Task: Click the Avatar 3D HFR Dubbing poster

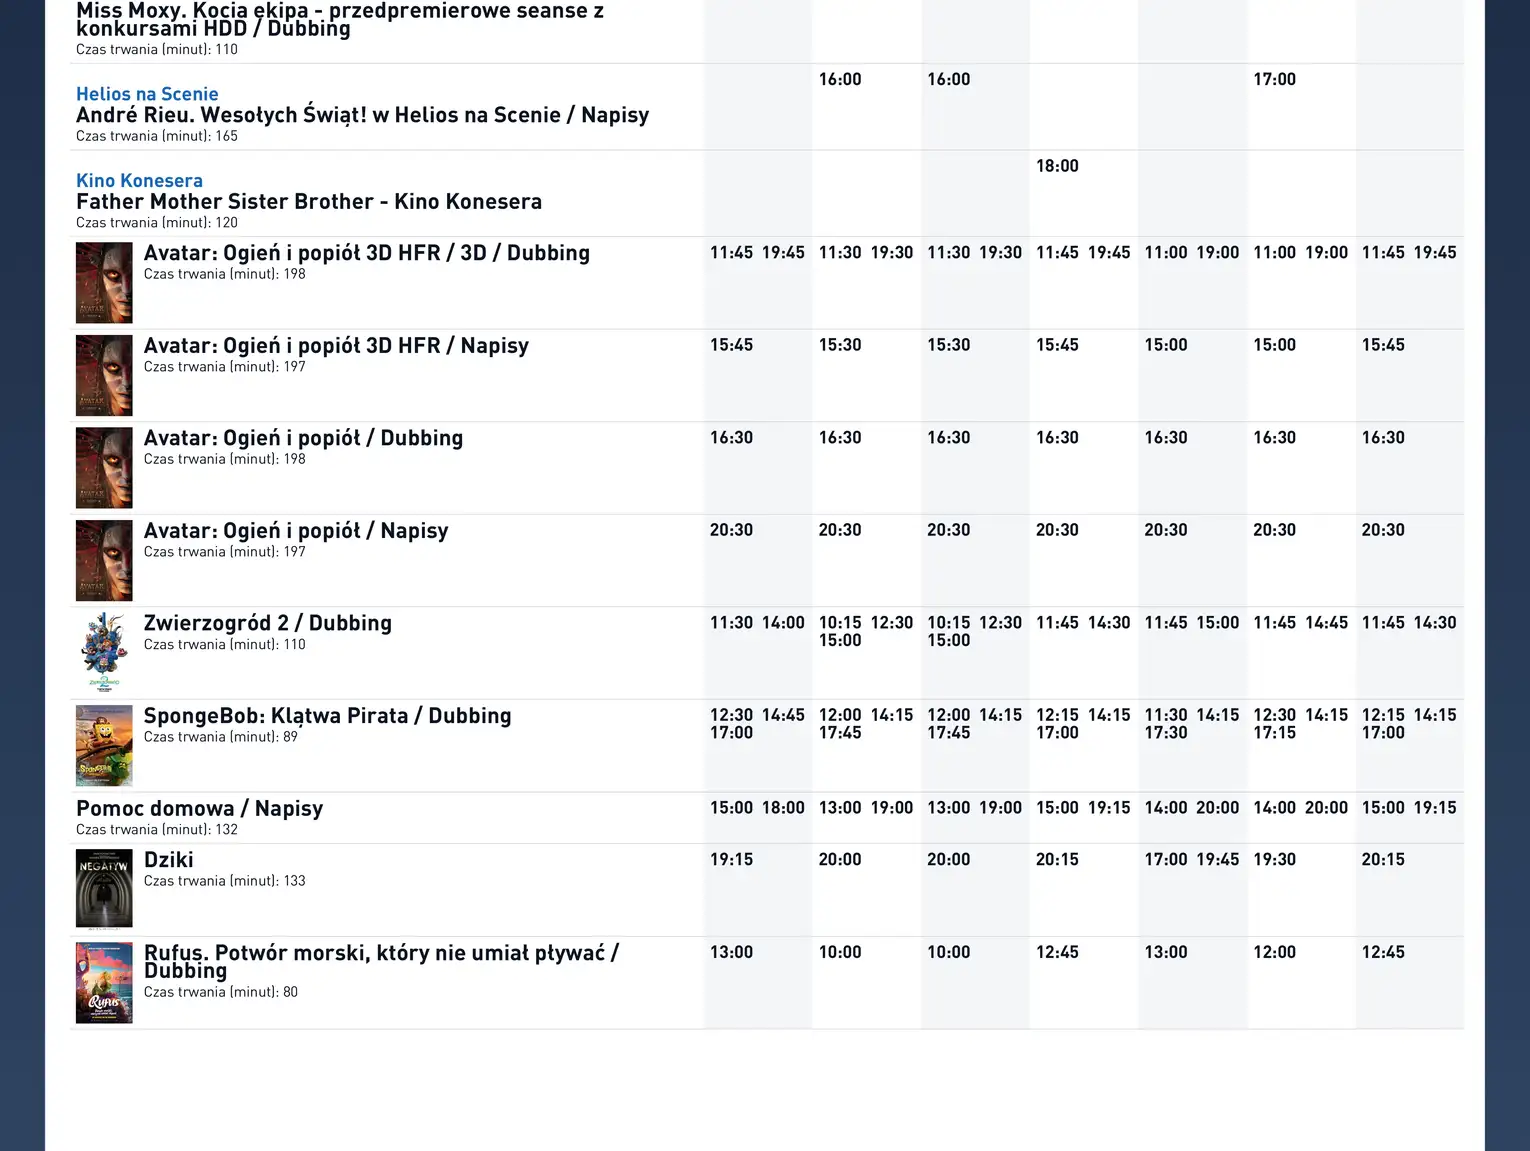Action: pos(104,282)
